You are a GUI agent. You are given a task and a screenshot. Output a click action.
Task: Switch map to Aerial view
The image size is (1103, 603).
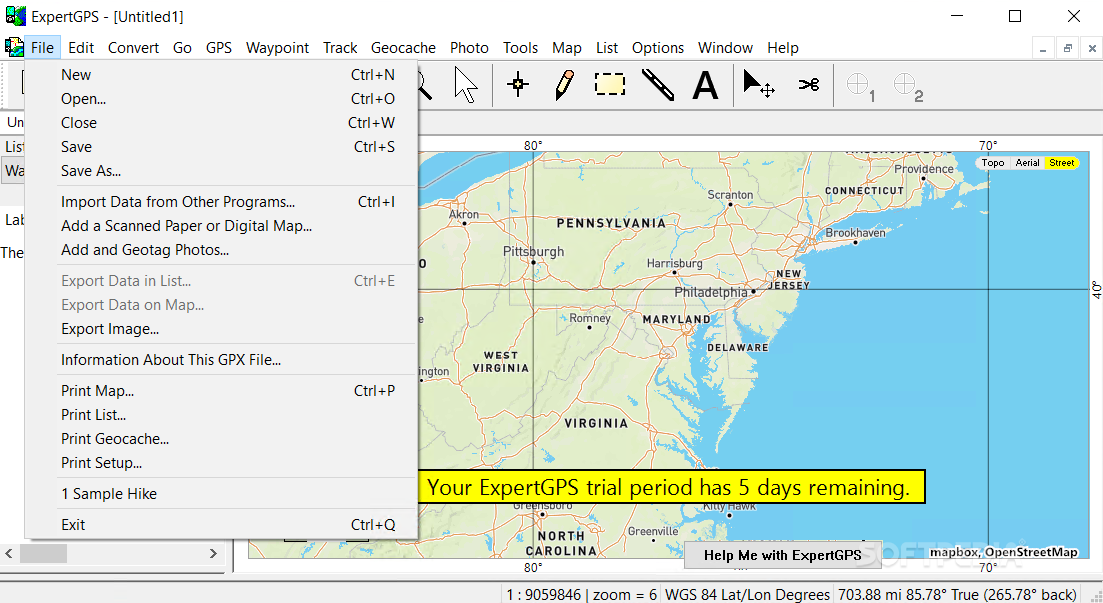click(x=1027, y=163)
